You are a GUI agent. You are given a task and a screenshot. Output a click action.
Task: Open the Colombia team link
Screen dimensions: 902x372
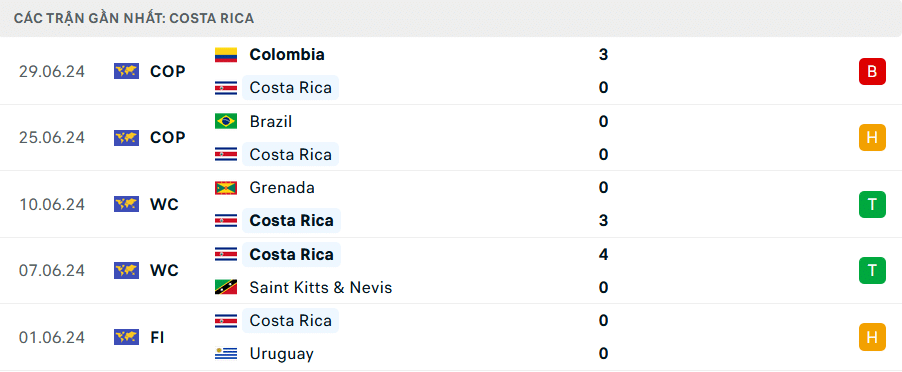pyautogui.click(x=287, y=55)
